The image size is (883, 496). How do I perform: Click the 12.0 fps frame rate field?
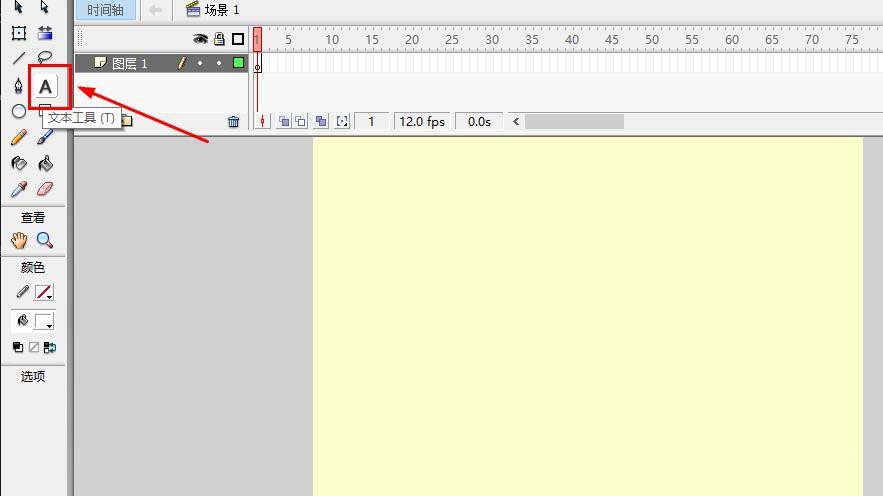pyautogui.click(x=422, y=121)
